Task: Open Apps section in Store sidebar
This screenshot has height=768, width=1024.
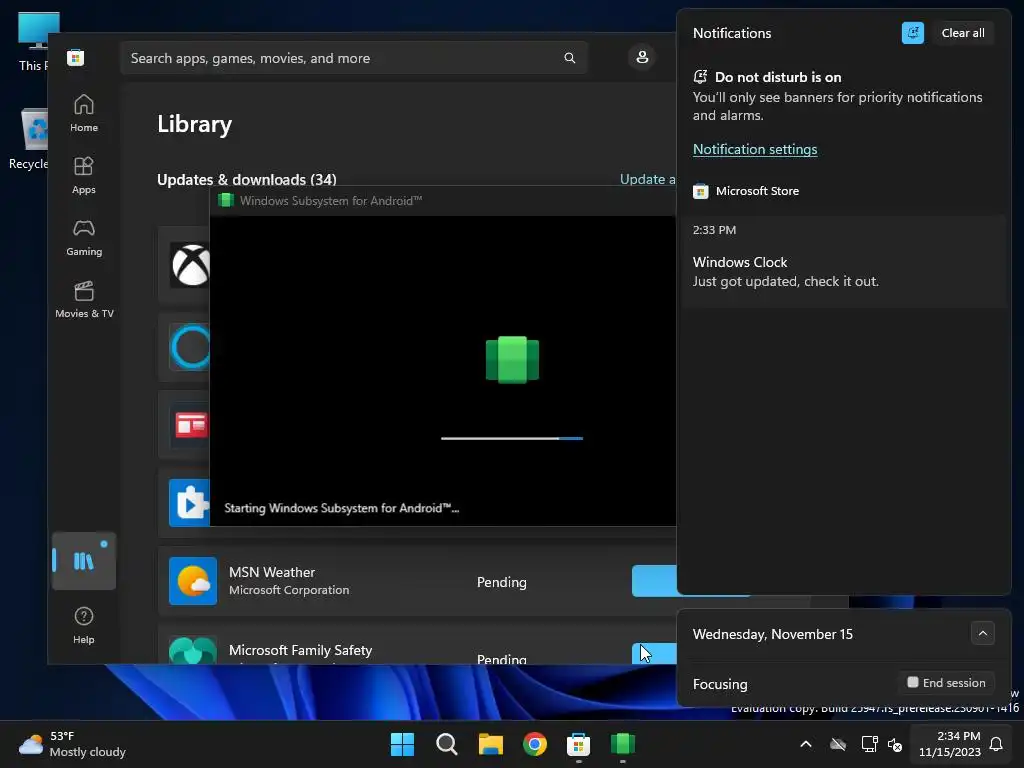Action: click(84, 175)
